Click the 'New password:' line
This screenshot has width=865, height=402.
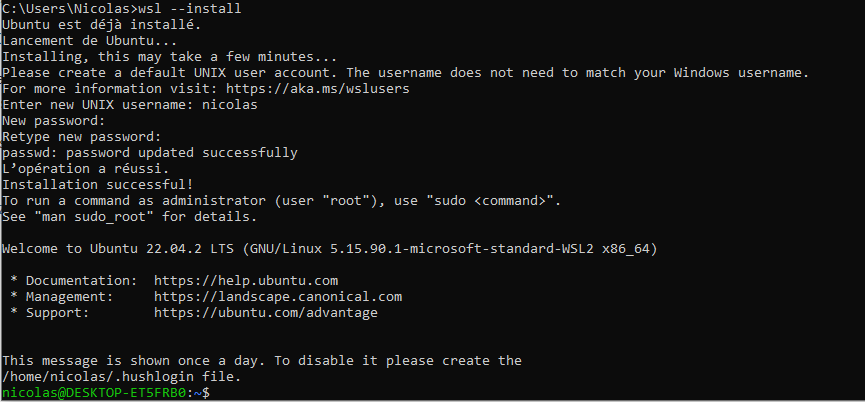53,121
